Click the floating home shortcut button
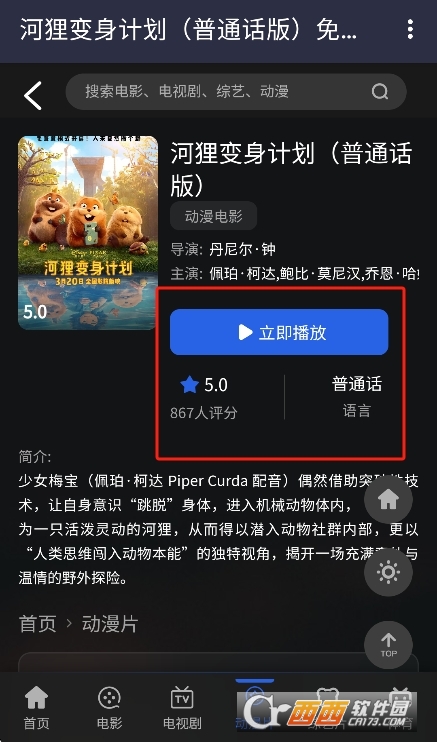 pyautogui.click(x=388, y=500)
